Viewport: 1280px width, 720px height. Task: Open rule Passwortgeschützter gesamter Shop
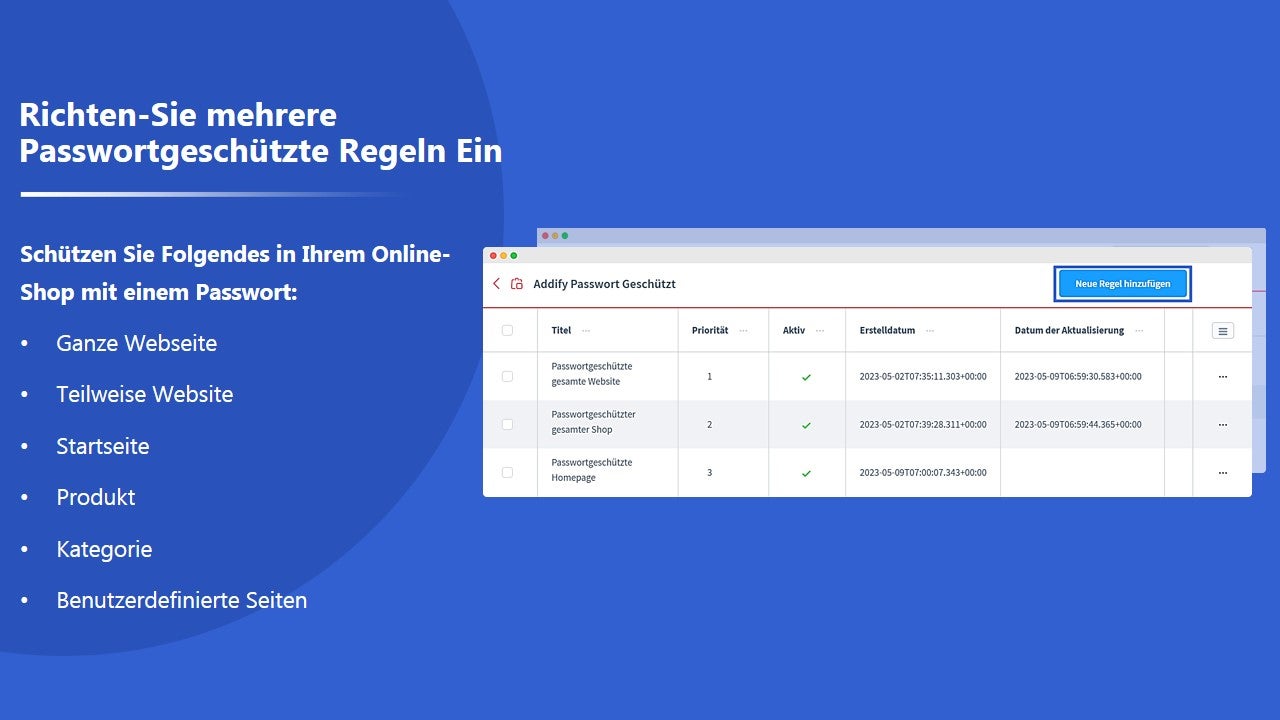593,422
